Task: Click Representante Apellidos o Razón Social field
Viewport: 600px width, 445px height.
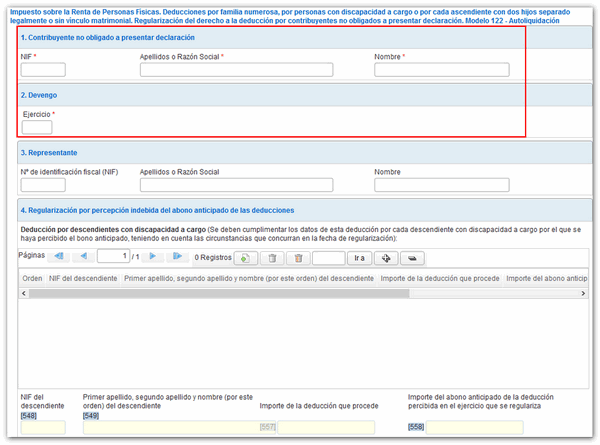Action: point(236,185)
